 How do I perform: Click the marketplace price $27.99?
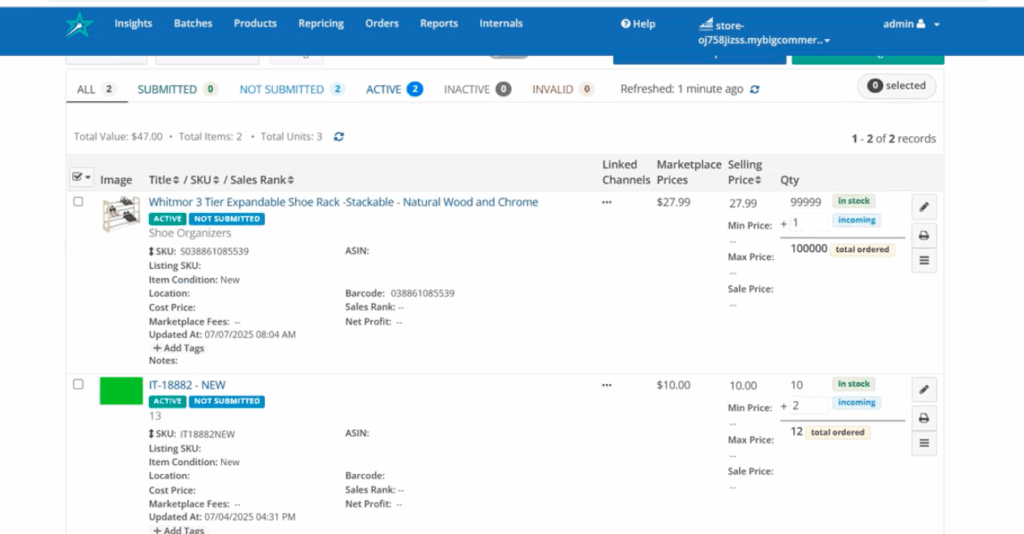pos(673,202)
